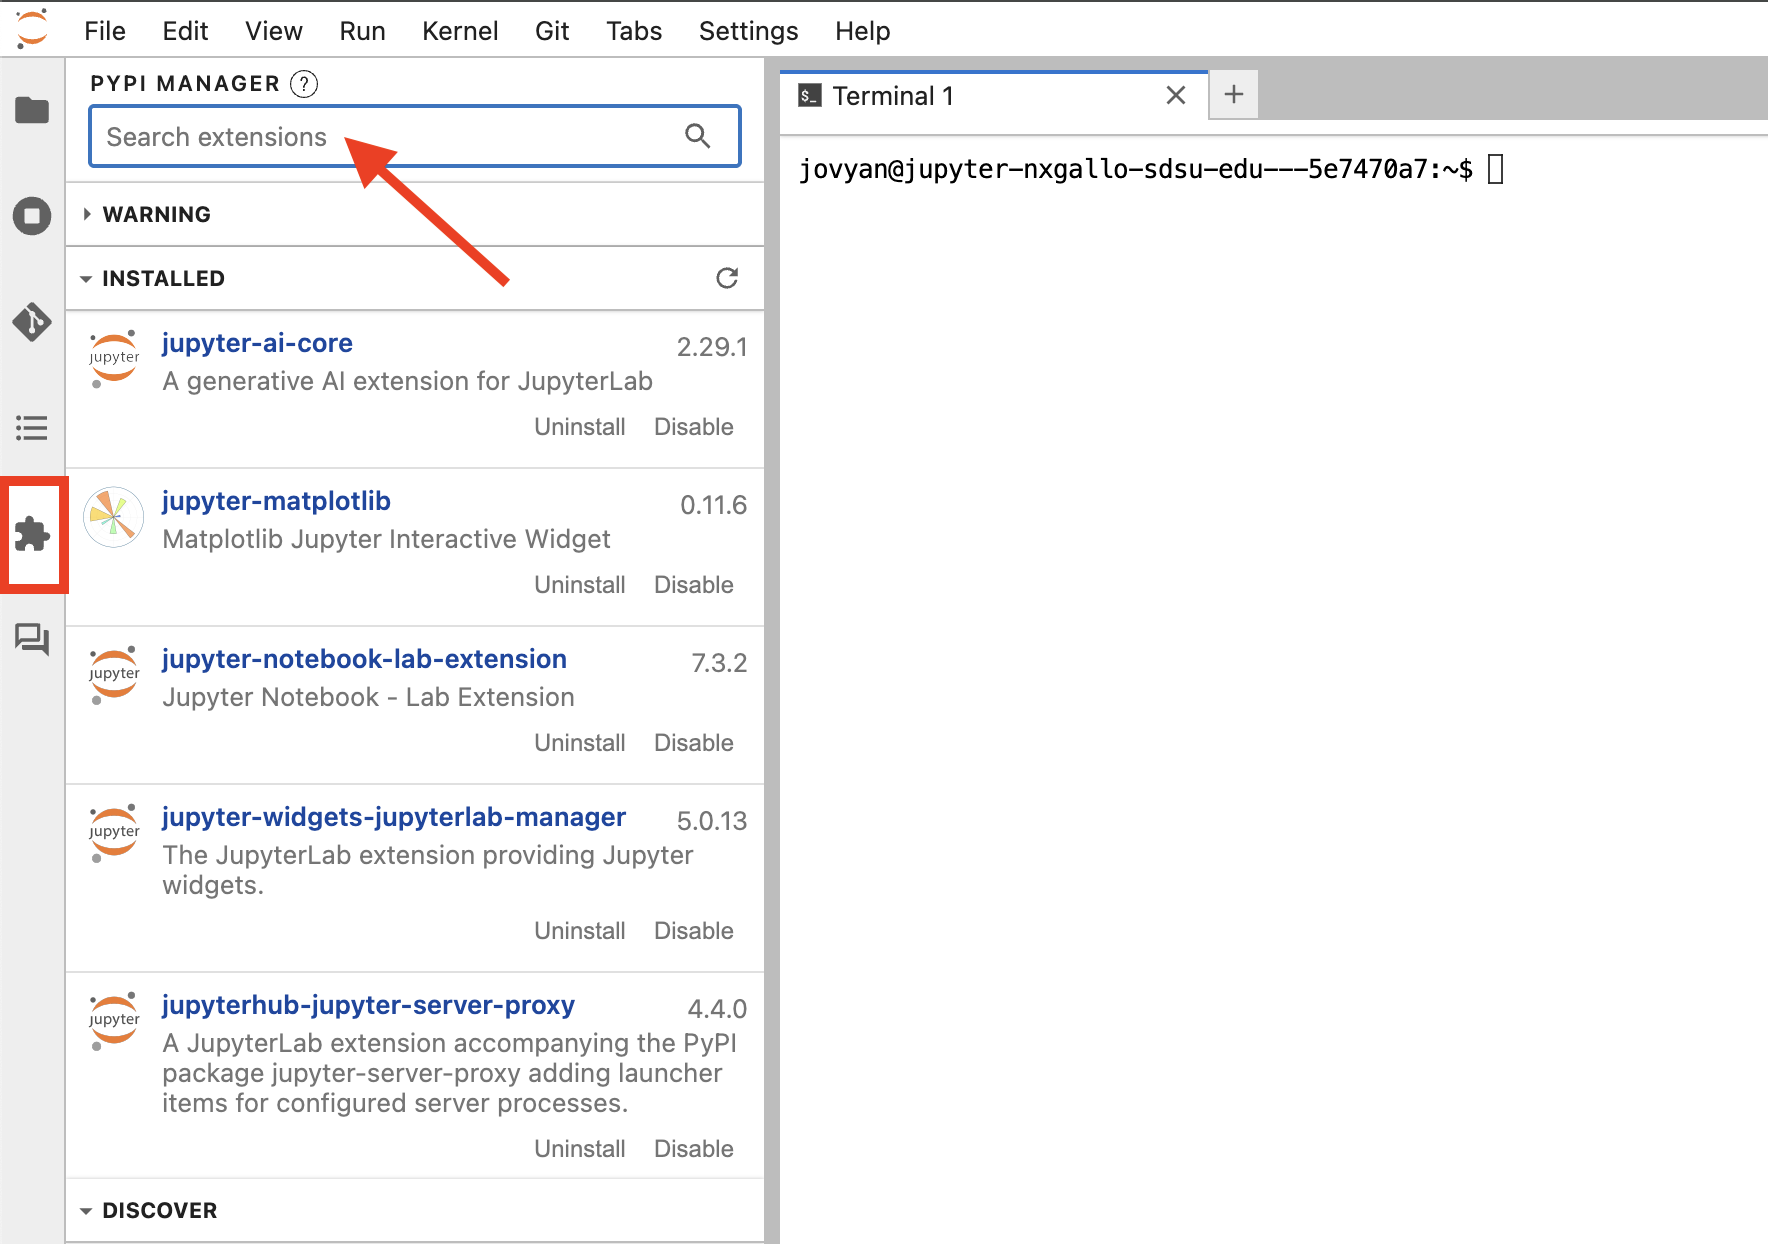Open the Git sidebar panel icon
This screenshot has height=1244, width=1768.
point(32,322)
